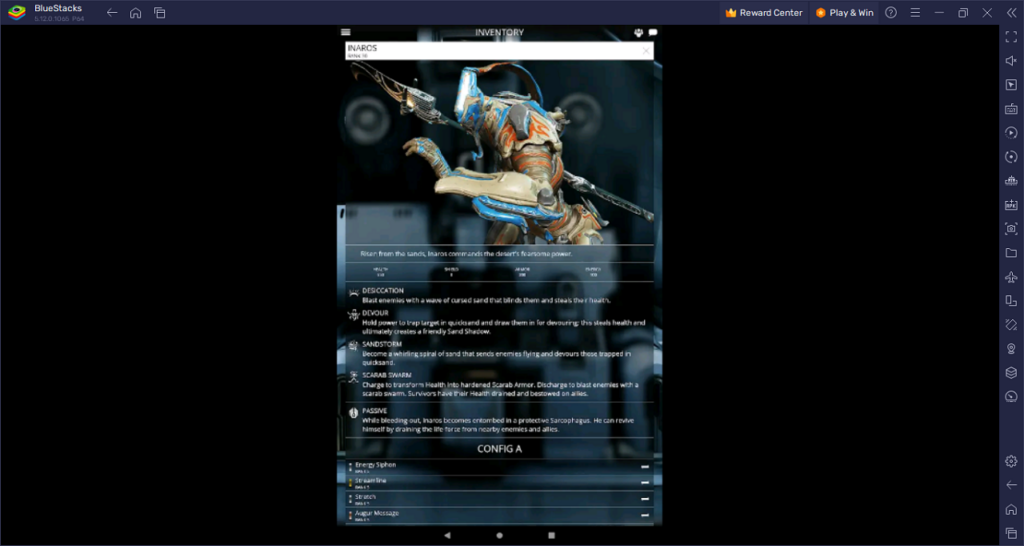Click the Install APK icon

point(1011,204)
